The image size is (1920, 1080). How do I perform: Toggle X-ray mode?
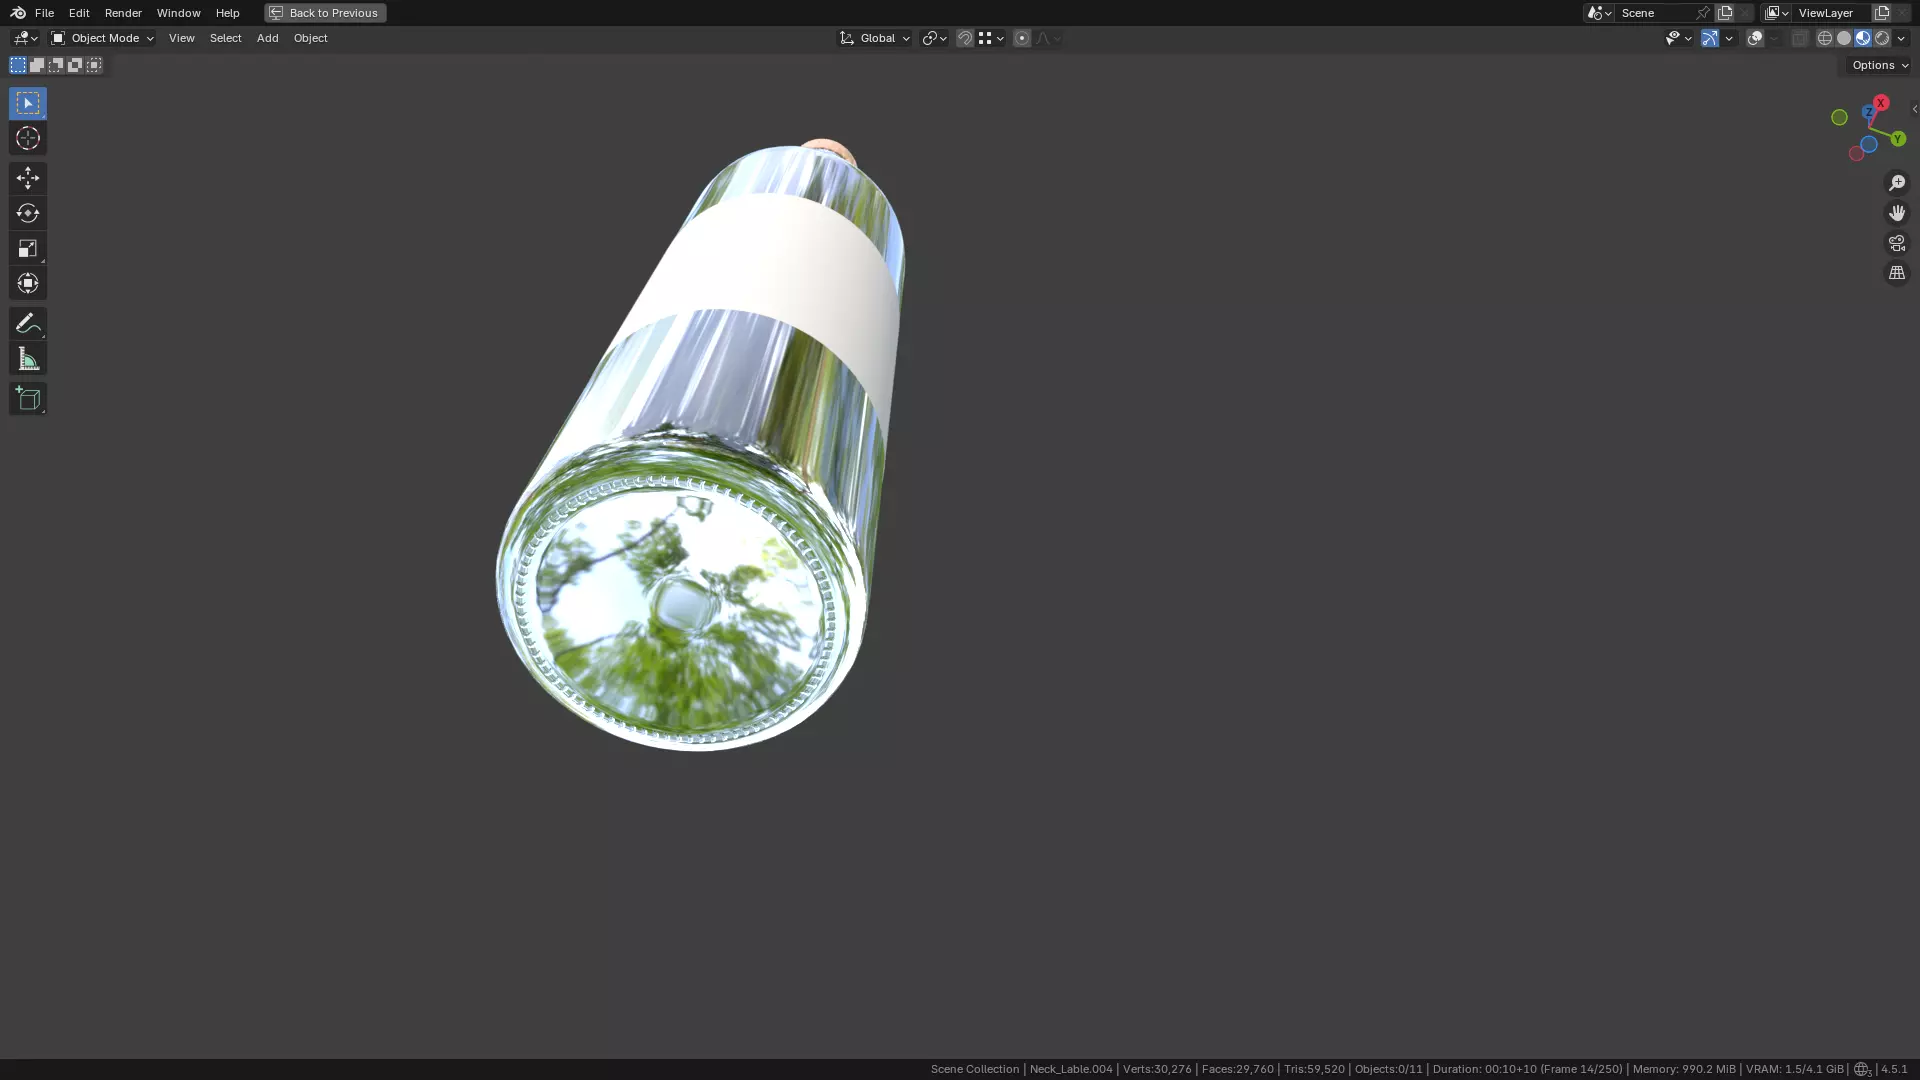pos(1800,38)
